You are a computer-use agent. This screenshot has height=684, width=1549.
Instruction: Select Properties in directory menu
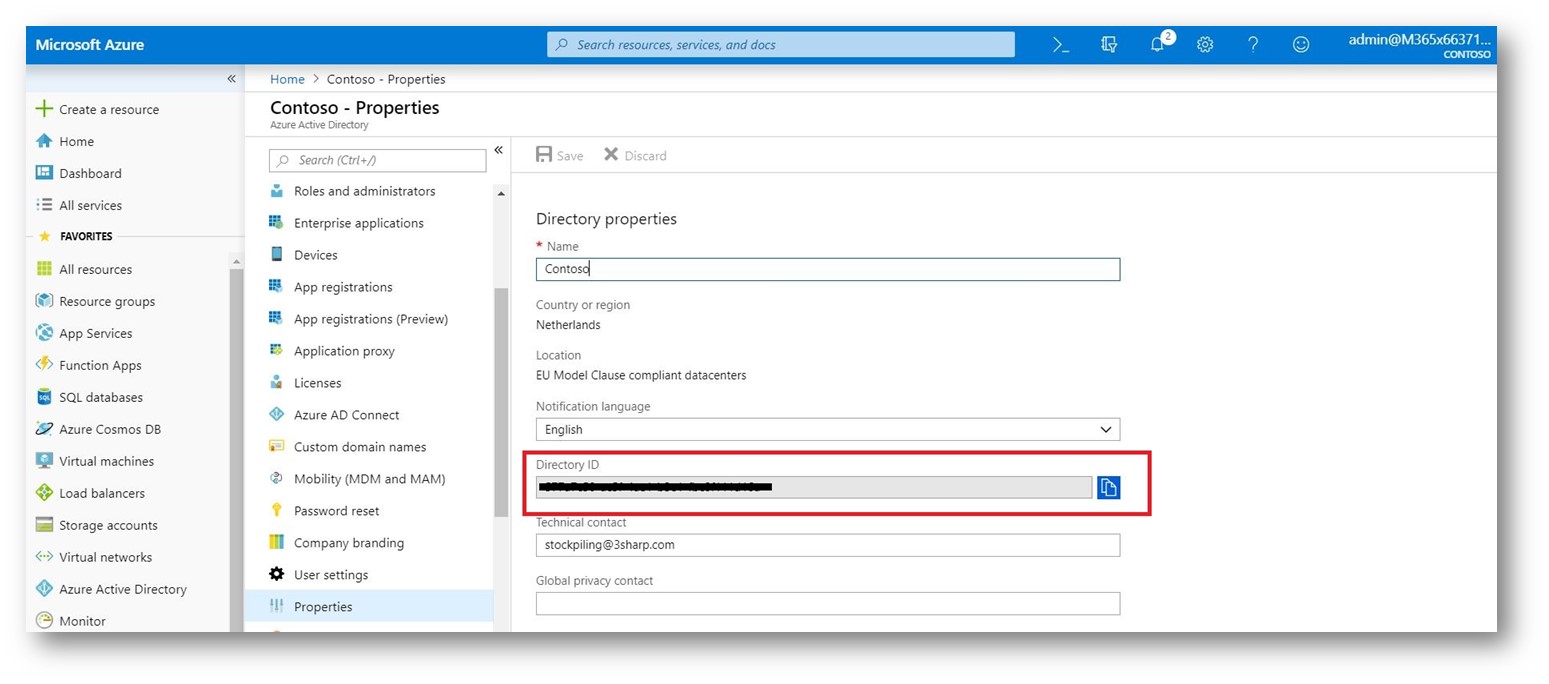[369, 607]
